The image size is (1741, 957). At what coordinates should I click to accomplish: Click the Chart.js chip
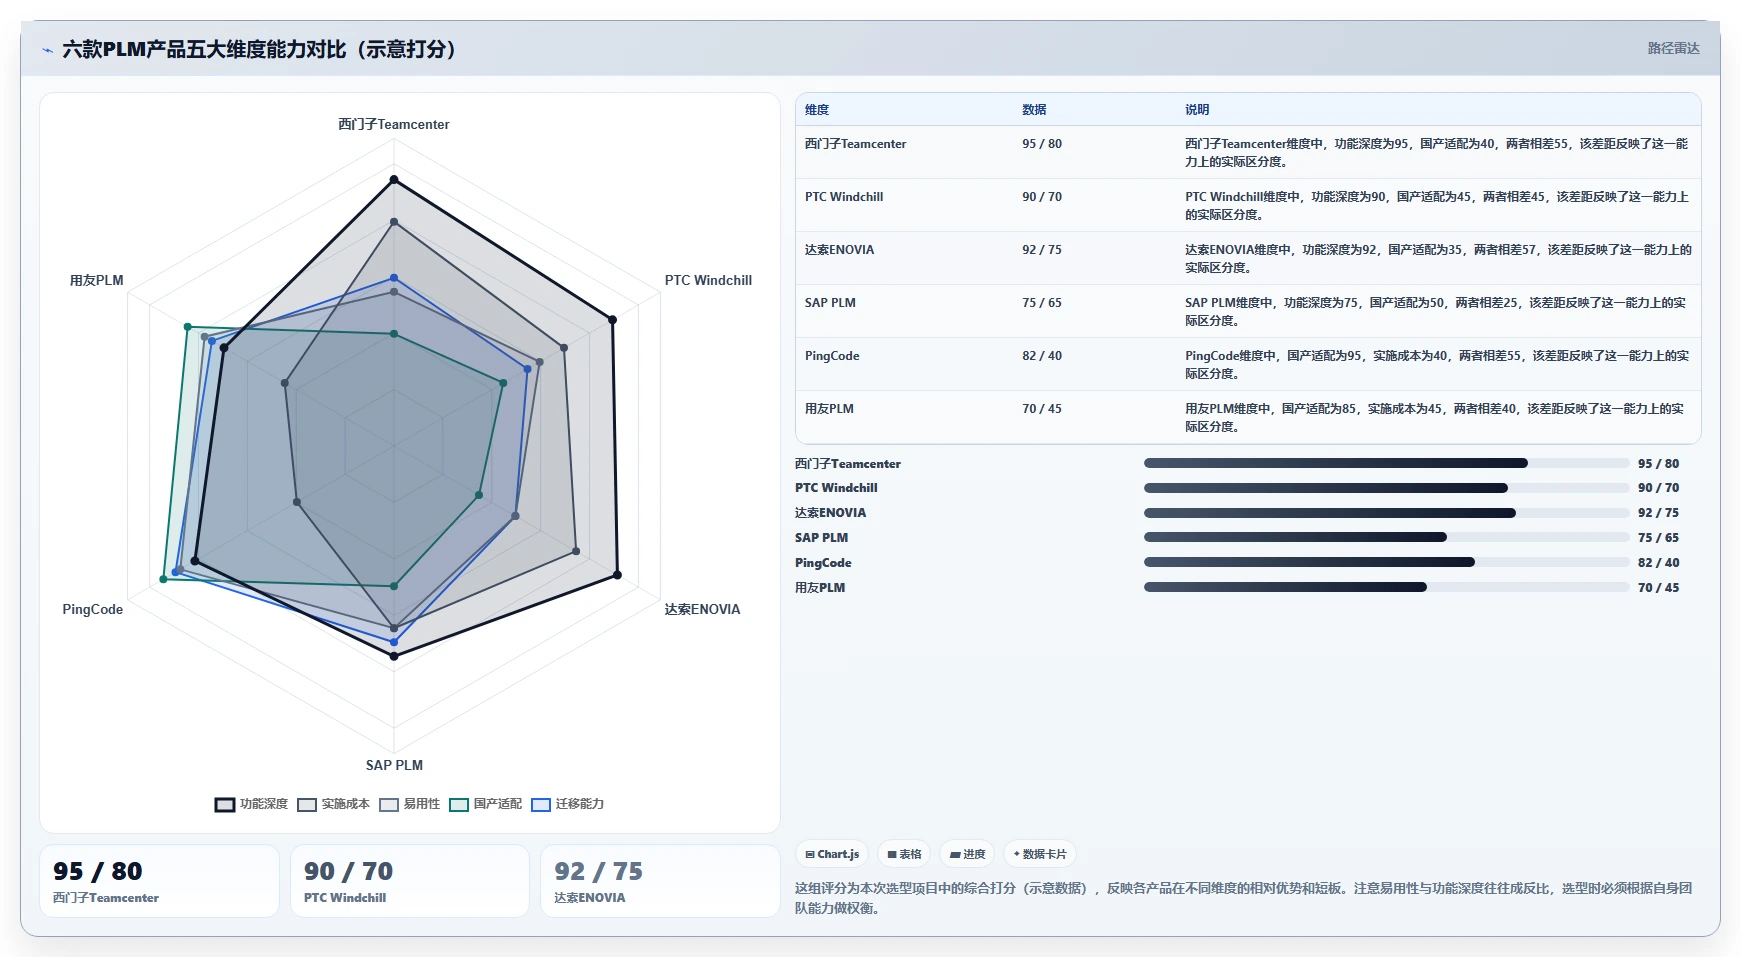pyautogui.click(x=832, y=854)
